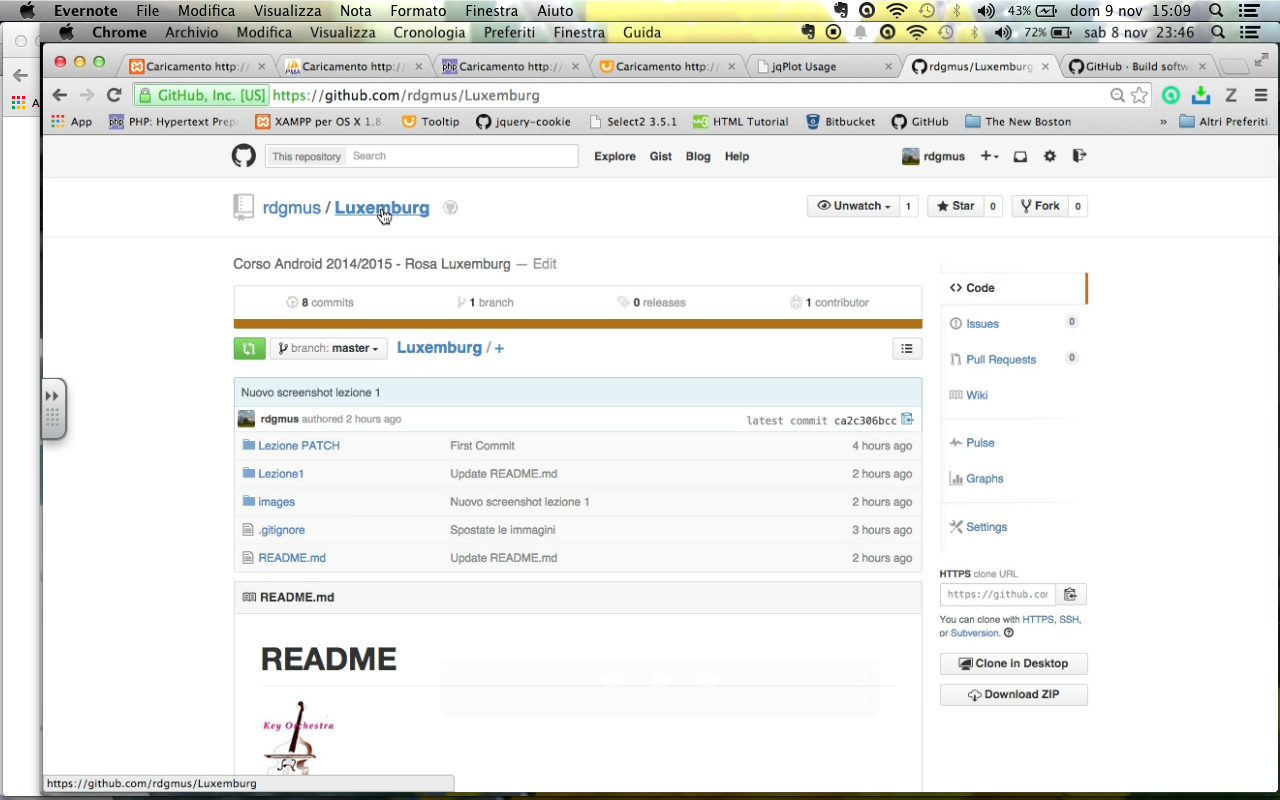This screenshot has width=1280, height=800.
Task: Open the create new plus dropdown
Action: click(x=989, y=156)
